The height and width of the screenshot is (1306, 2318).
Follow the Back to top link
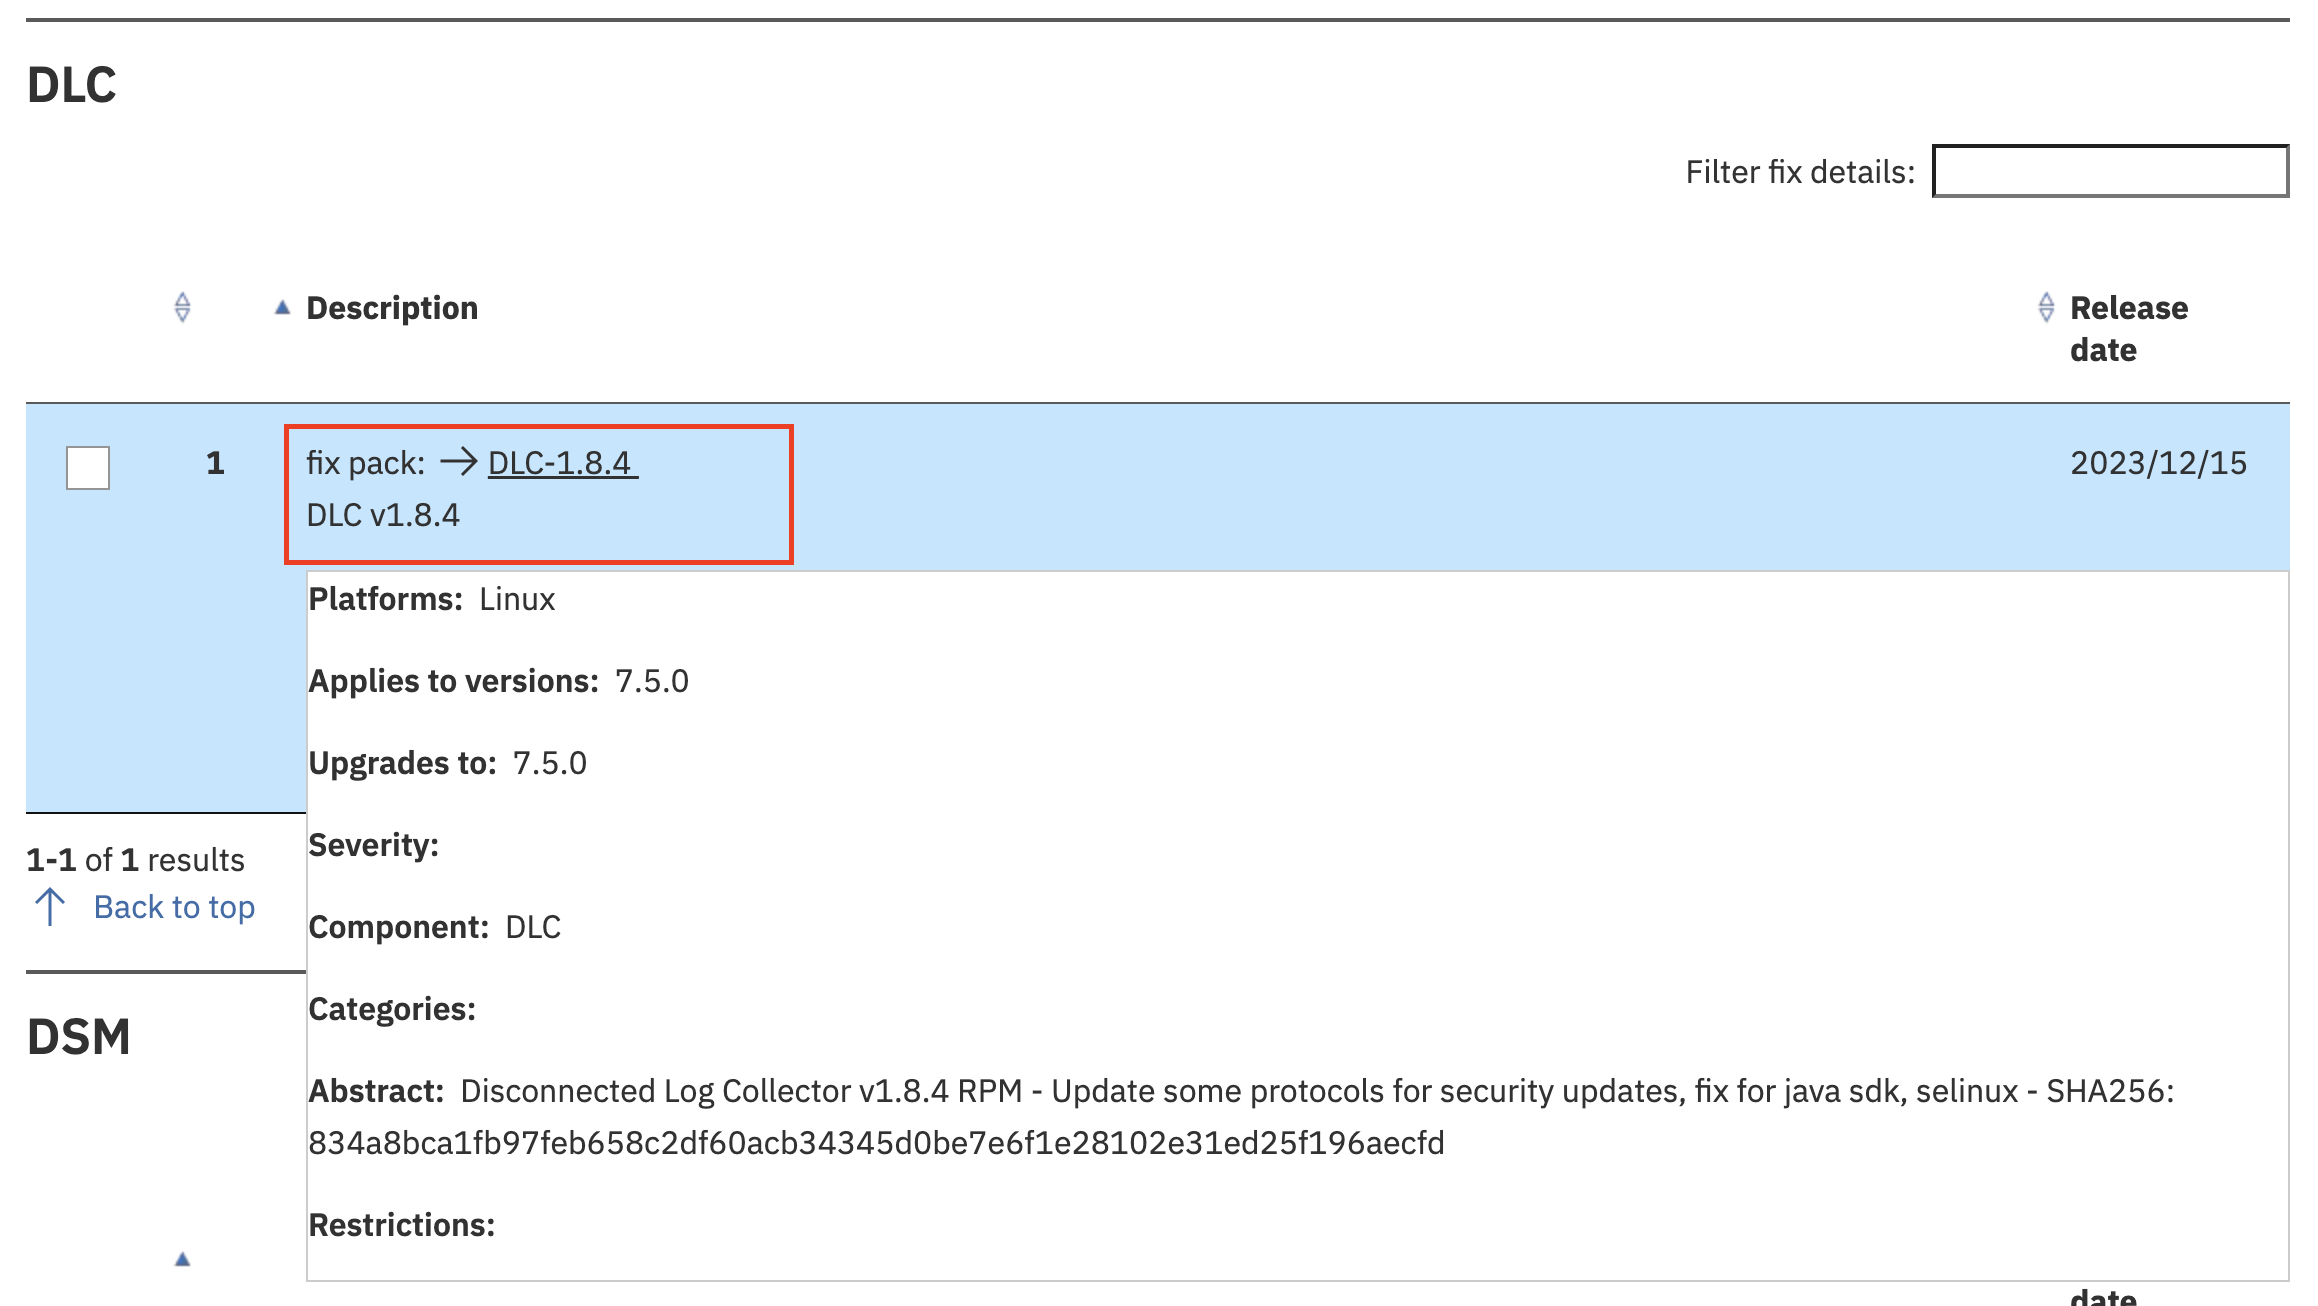(x=174, y=907)
